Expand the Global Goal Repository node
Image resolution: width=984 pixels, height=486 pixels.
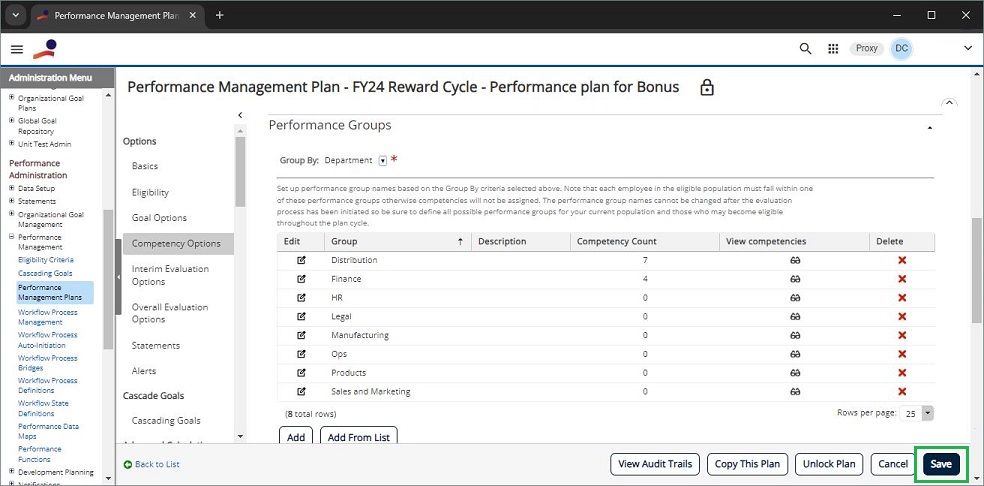click(12, 121)
